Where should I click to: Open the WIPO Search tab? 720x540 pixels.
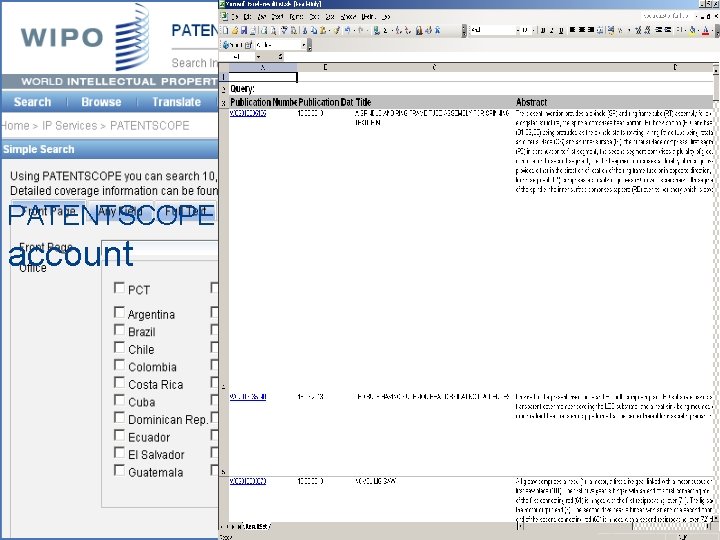[32, 102]
